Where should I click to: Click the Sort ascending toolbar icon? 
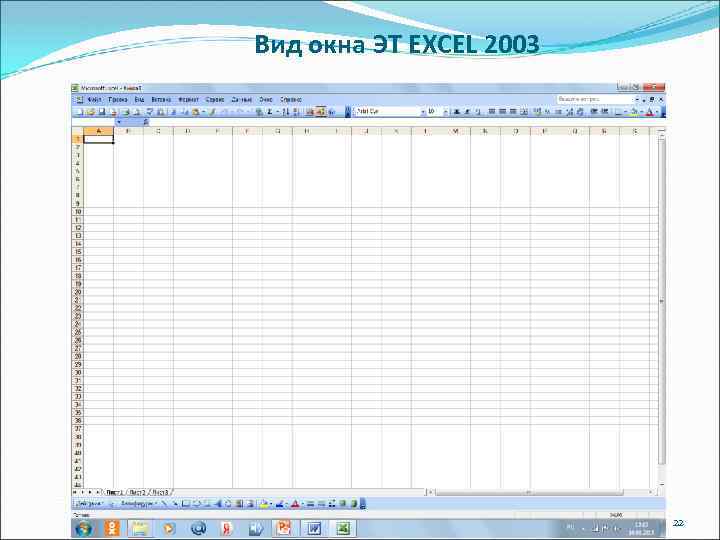(x=286, y=112)
